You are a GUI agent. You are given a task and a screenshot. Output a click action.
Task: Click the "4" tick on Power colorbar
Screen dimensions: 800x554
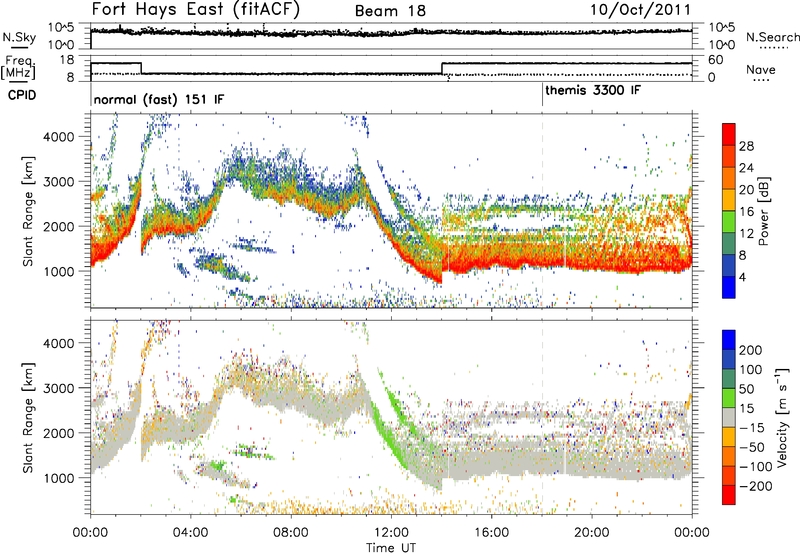pos(742,278)
